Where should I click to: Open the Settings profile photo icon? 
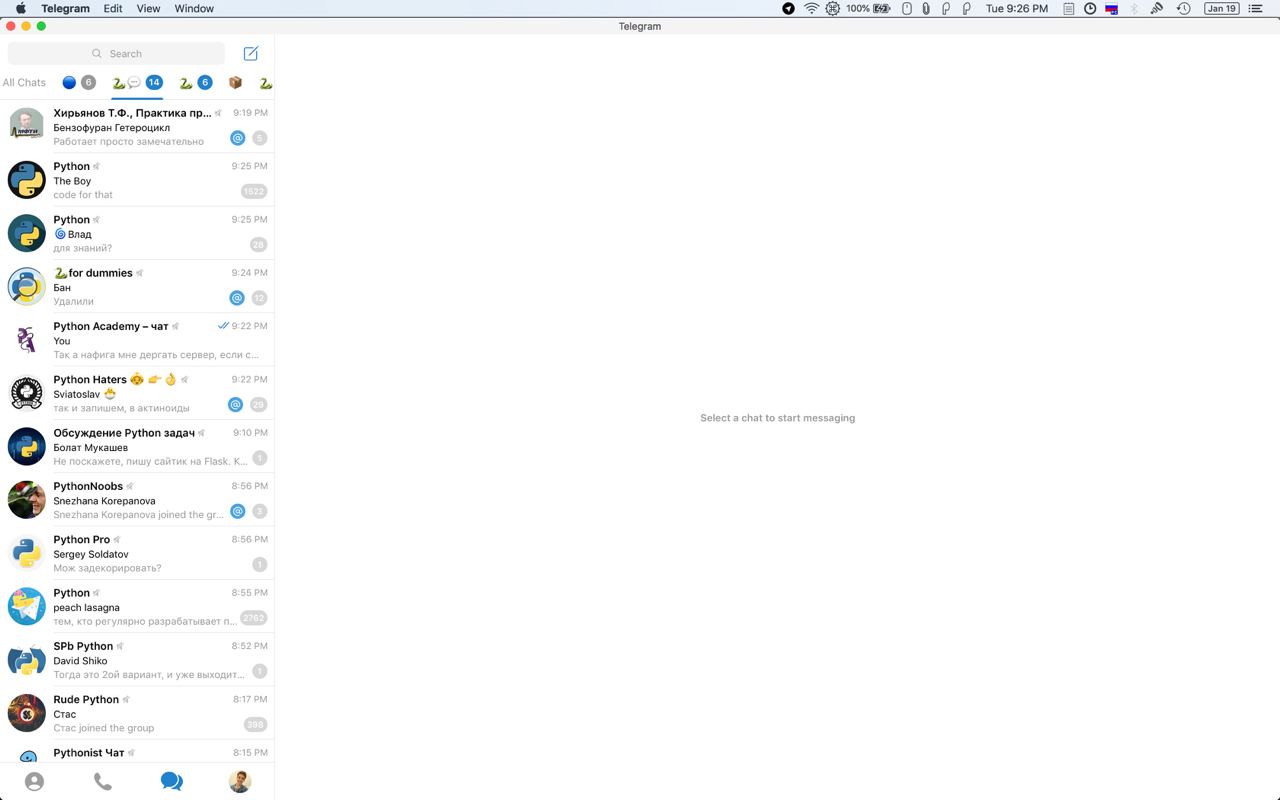[240, 782]
